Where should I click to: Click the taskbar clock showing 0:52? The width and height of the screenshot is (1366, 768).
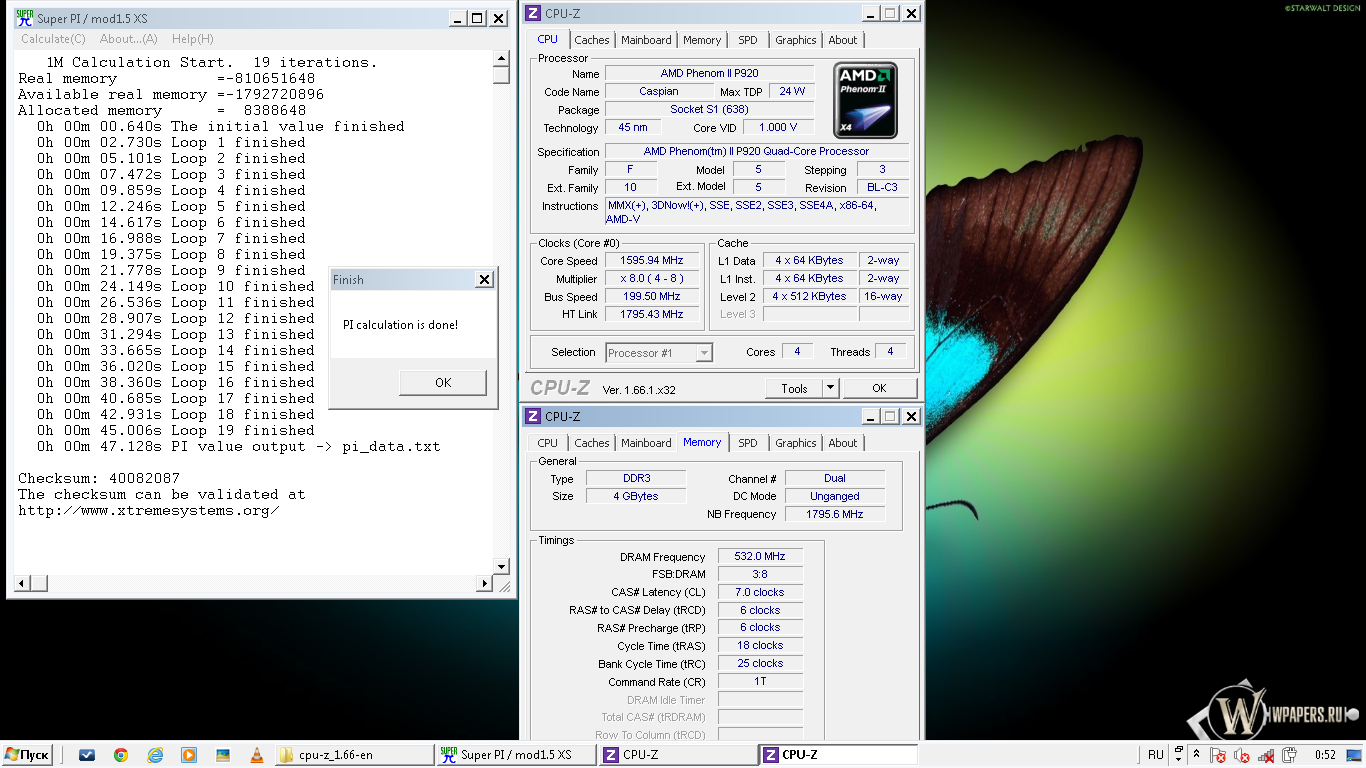[x=1325, y=755]
